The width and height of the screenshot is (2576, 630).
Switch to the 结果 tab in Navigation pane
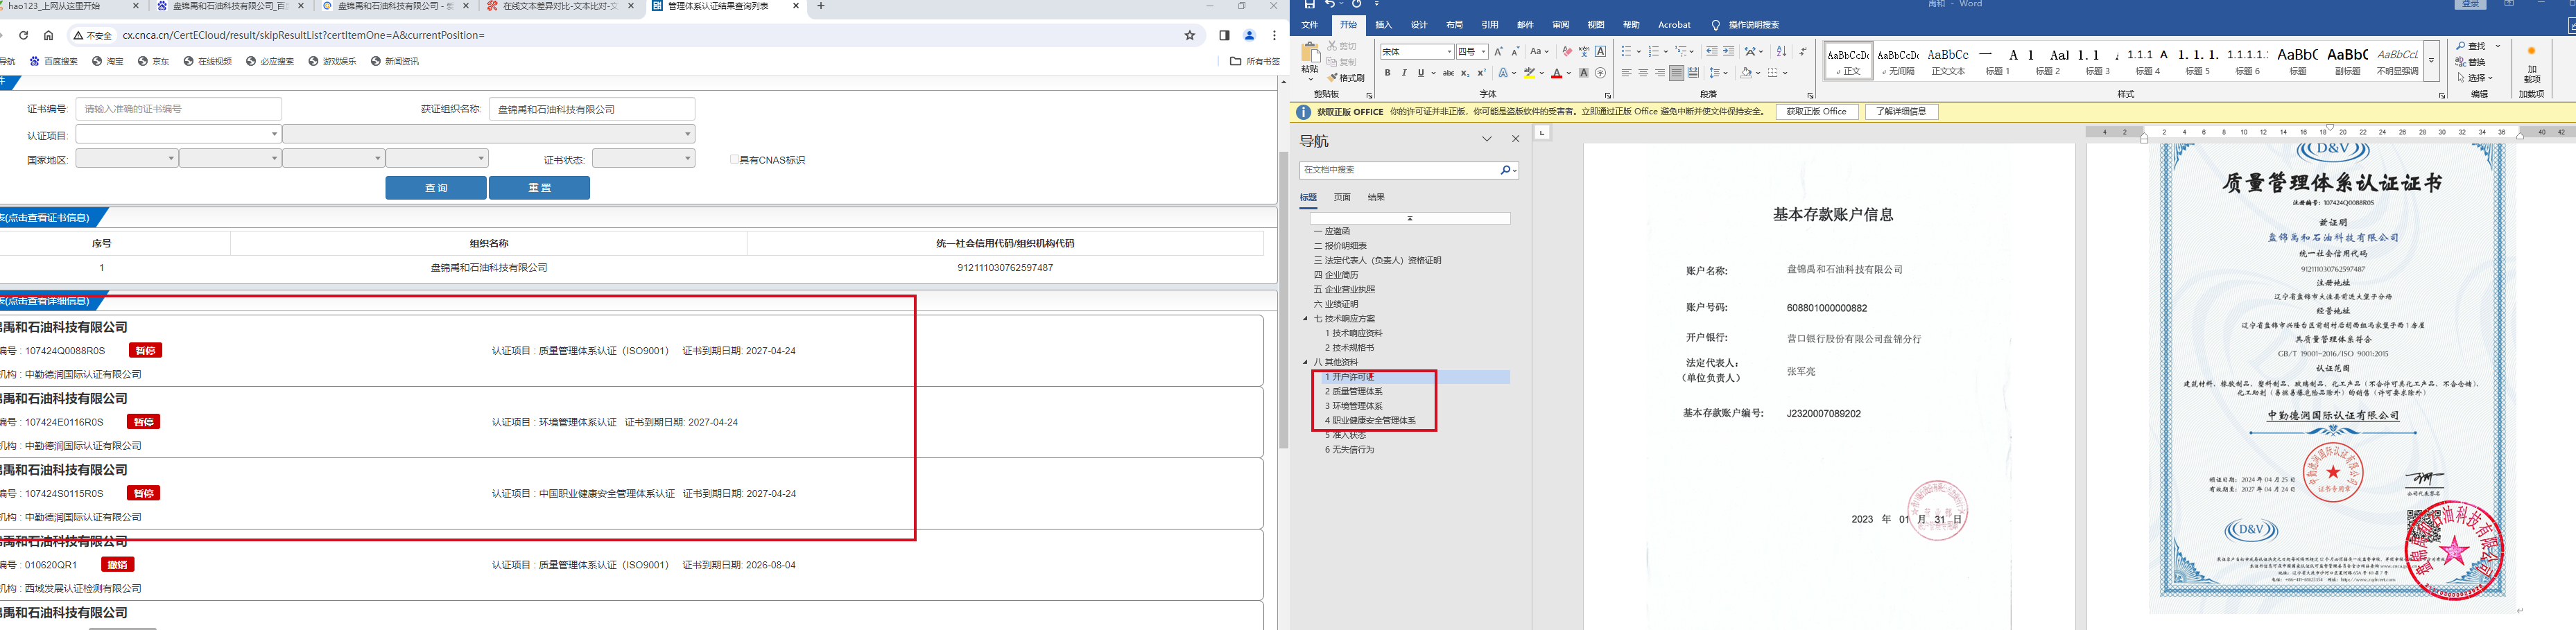point(1376,198)
